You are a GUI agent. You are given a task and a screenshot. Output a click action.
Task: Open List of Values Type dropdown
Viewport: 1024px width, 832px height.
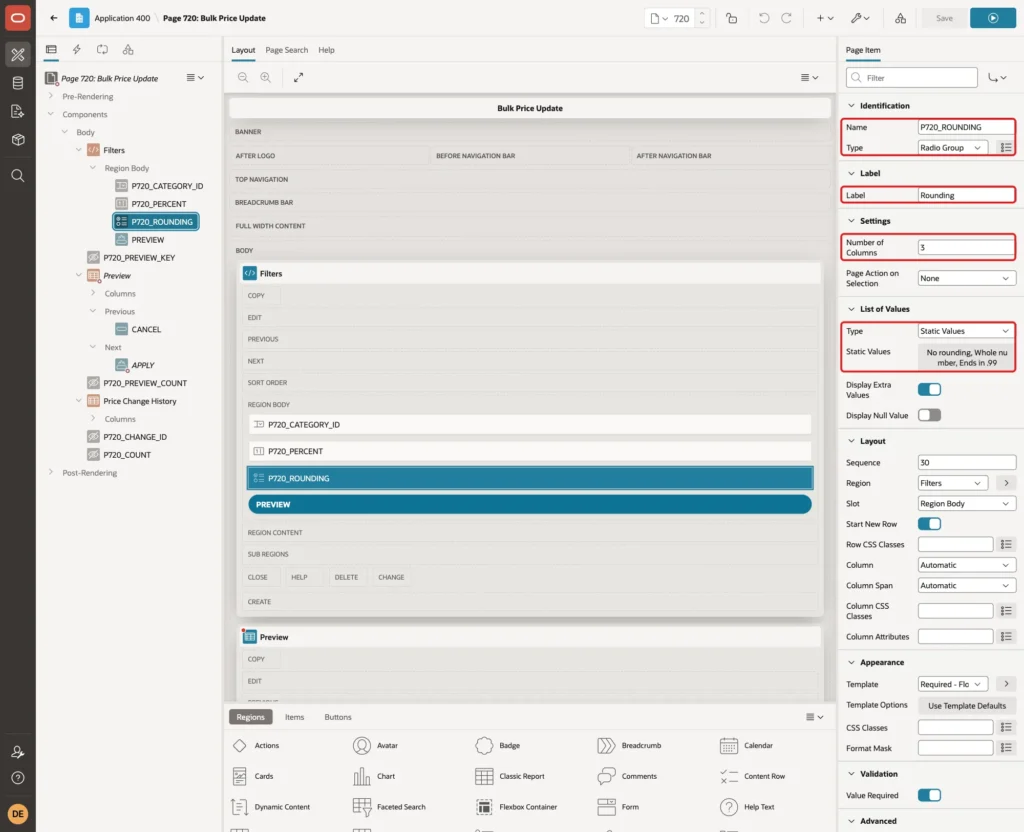tap(967, 331)
